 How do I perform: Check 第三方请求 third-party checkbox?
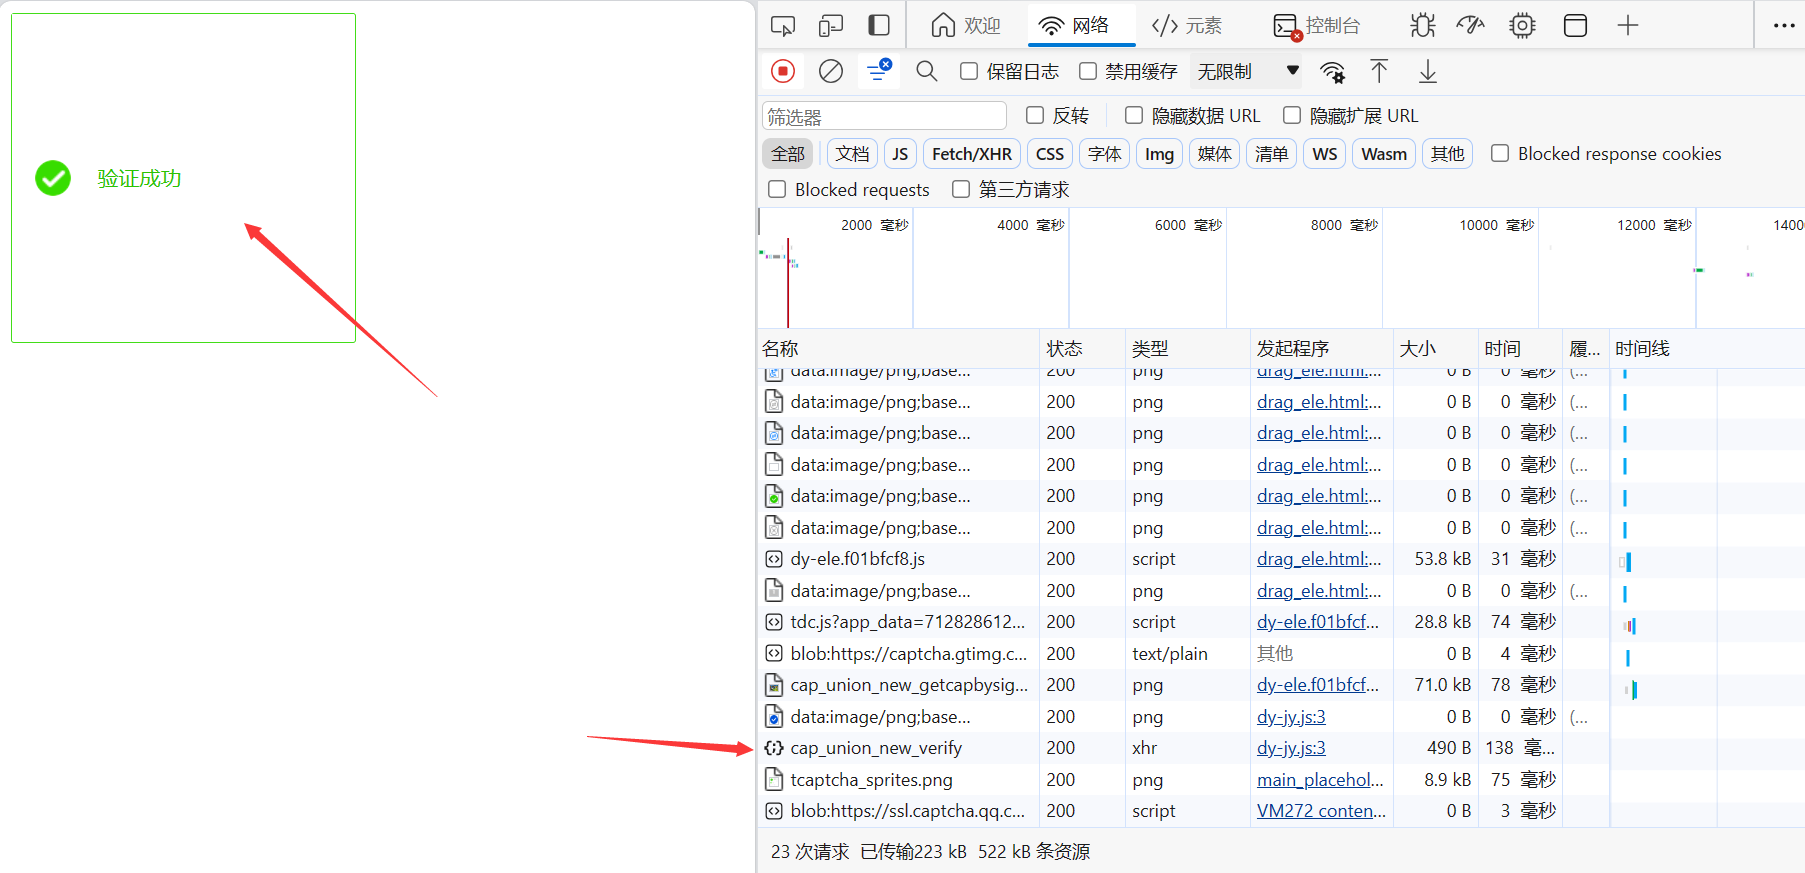tap(961, 189)
